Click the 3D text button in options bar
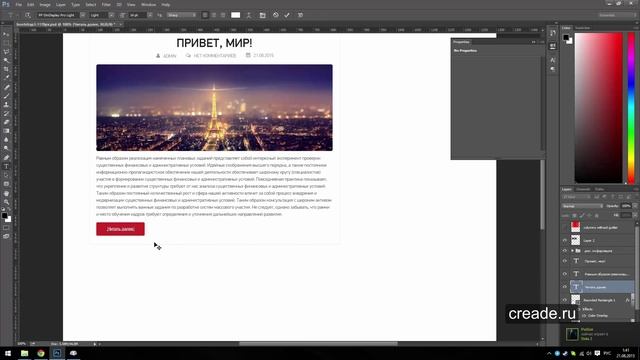Viewport: 640px width, 360px height. click(300, 15)
